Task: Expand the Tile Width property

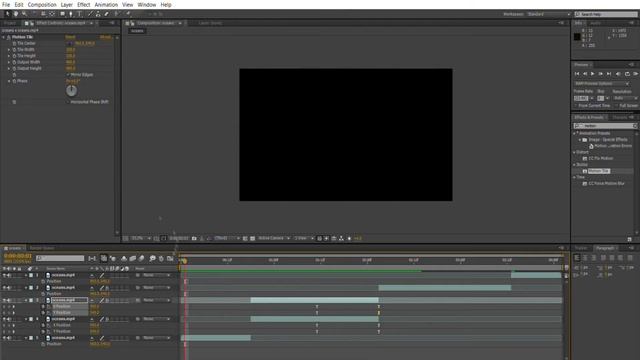Action: coord(9,49)
